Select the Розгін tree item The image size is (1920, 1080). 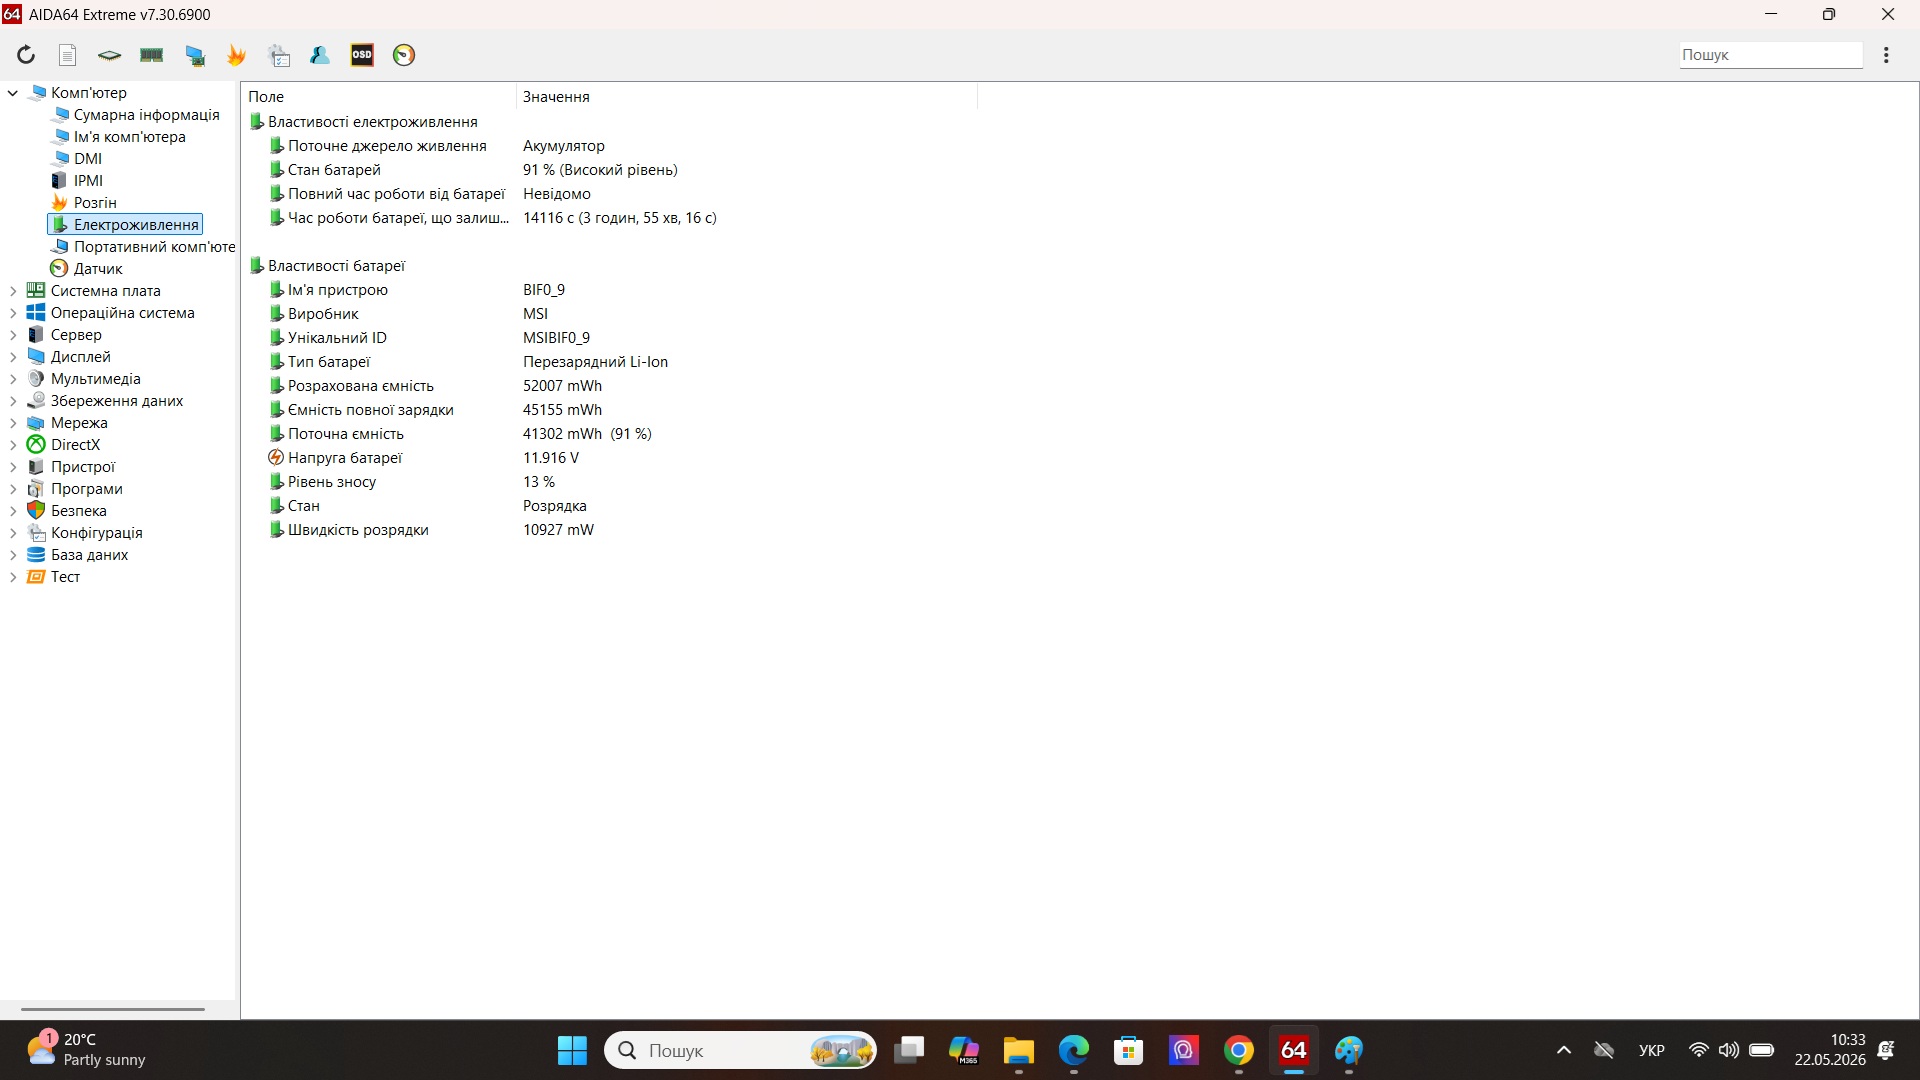(x=95, y=203)
